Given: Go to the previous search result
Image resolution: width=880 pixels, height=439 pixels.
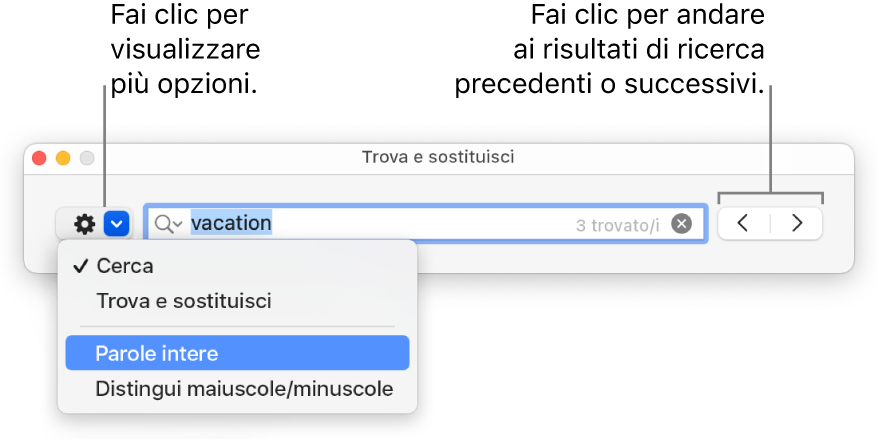Looking at the screenshot, I should (x=743, y=224).
